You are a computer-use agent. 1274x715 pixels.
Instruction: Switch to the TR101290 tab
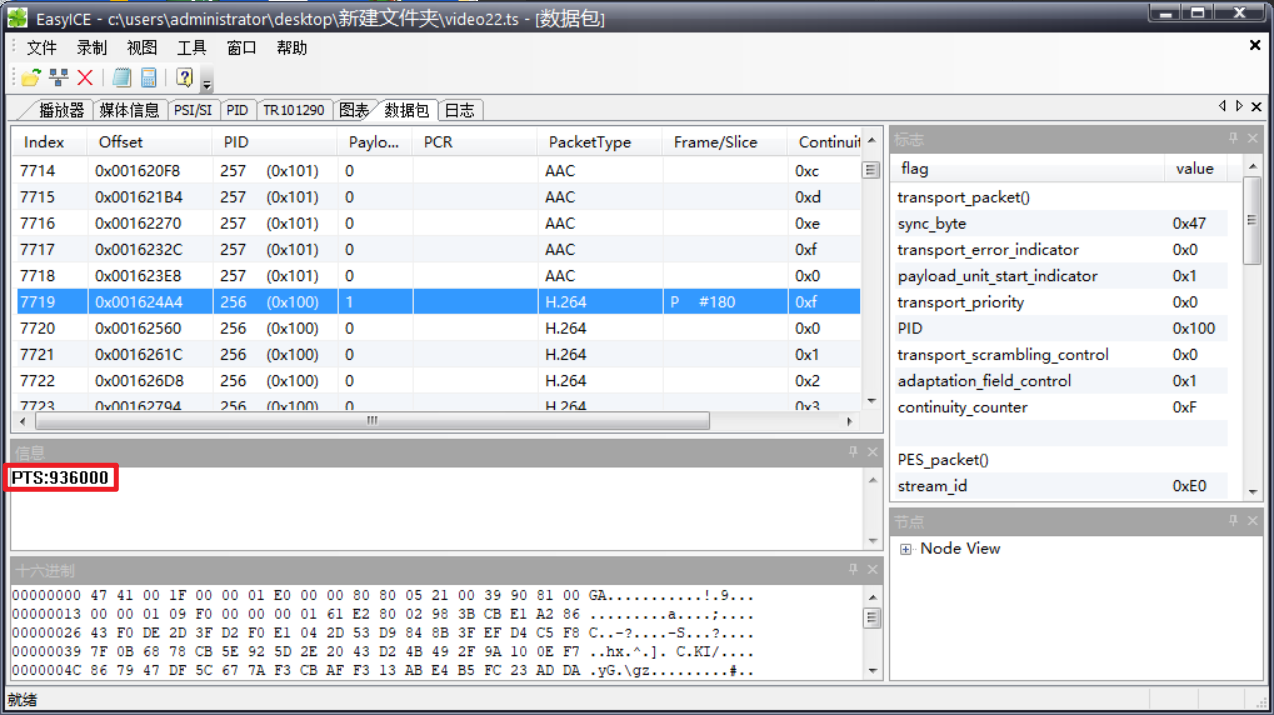[294, 110]
